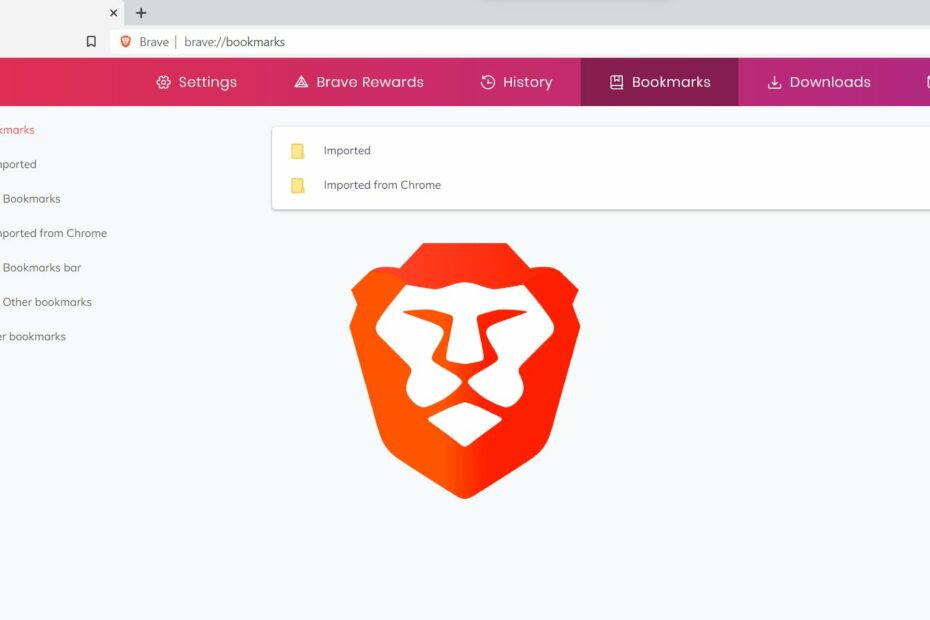Screen dimensions: 930x620
Task: Click the Settings gear icon
Action: pos(164,82)
